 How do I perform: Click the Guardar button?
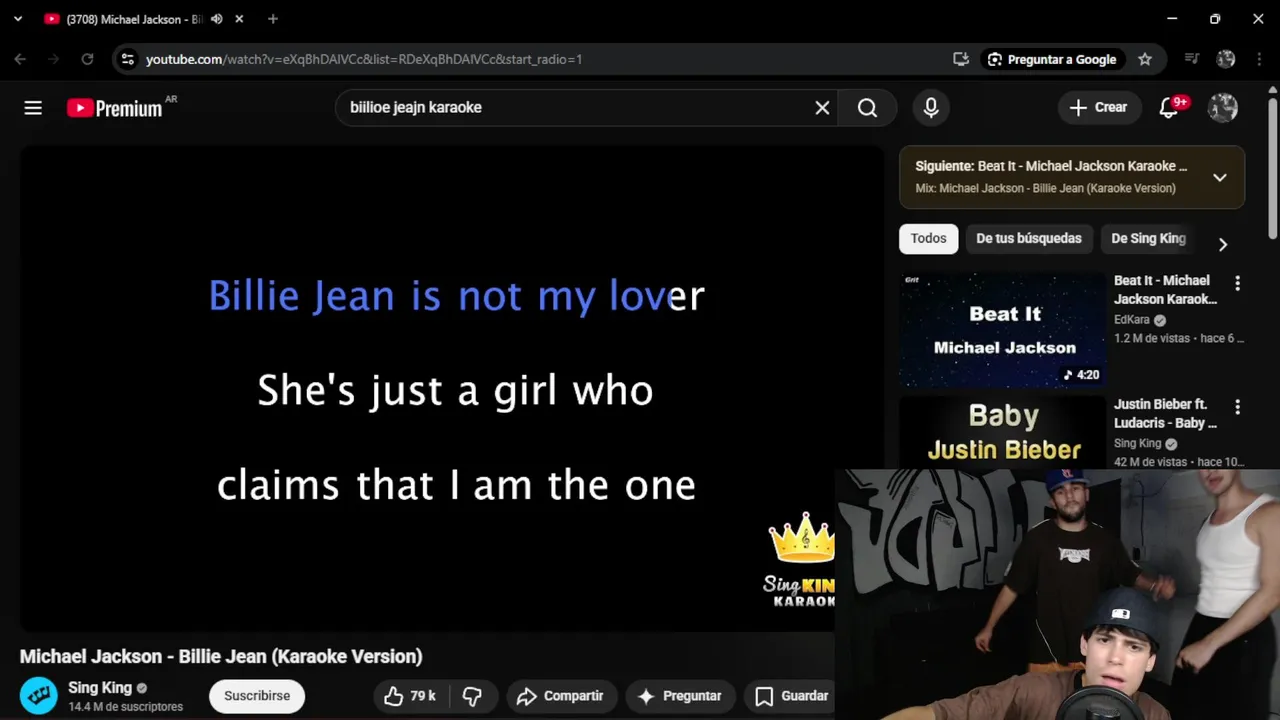point(792,696)
